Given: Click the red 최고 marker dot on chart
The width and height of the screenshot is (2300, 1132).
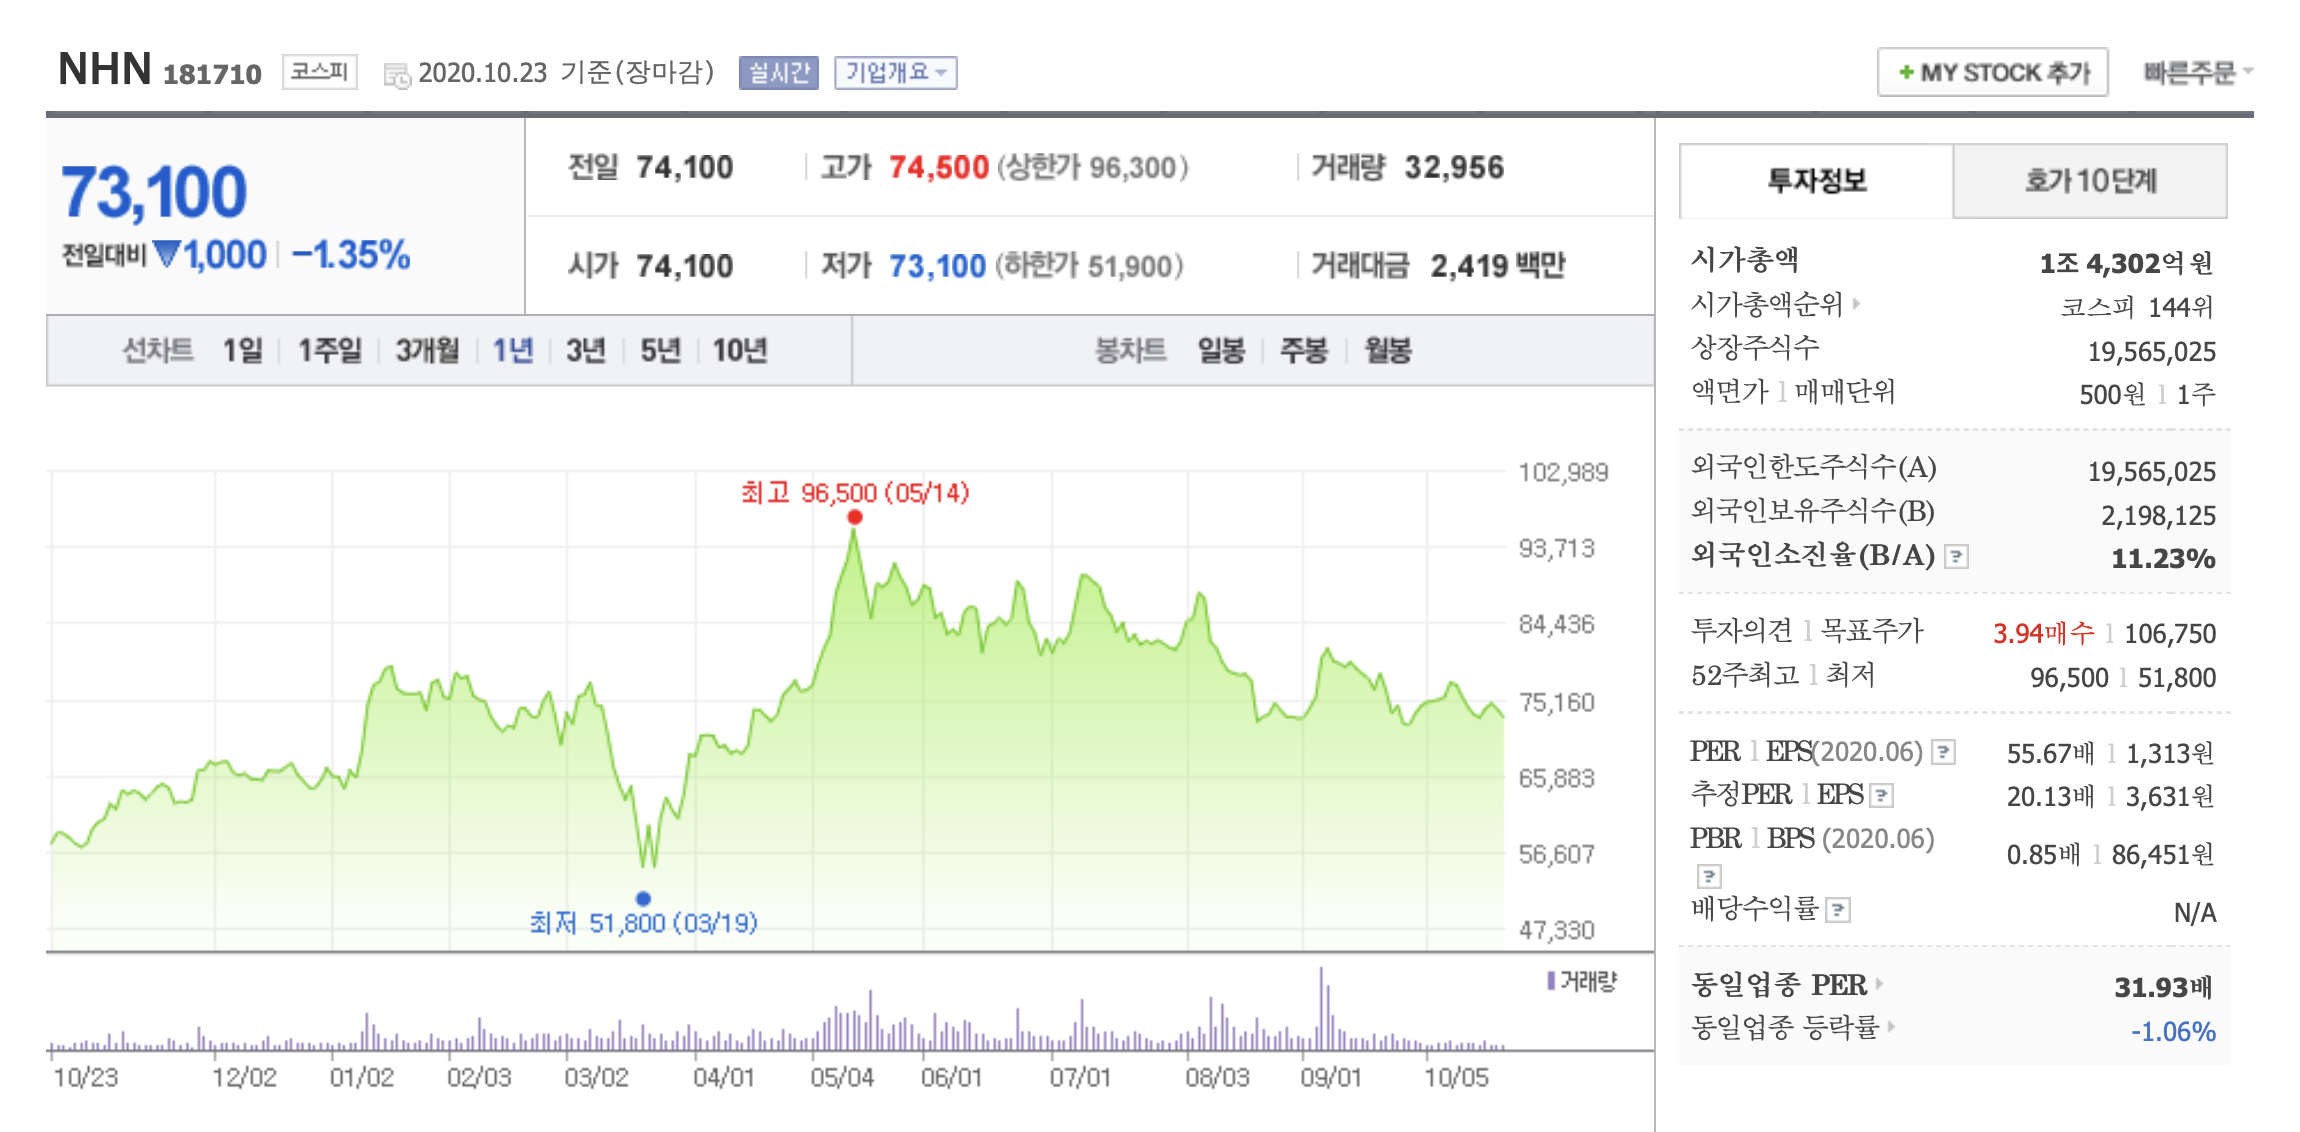Looking at the screenshot, I should click(854, 517).
